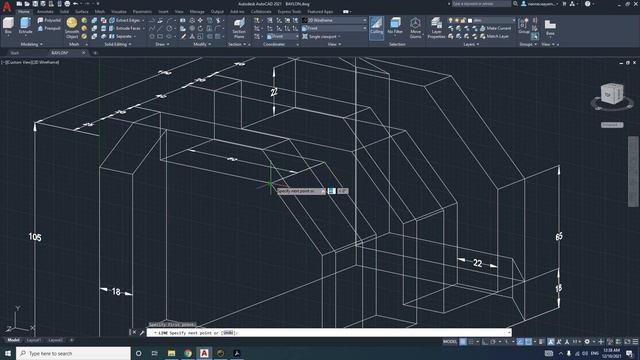640x360 pixels.
Task: Switch to the Surface ribbon tab
Action: 82,11
